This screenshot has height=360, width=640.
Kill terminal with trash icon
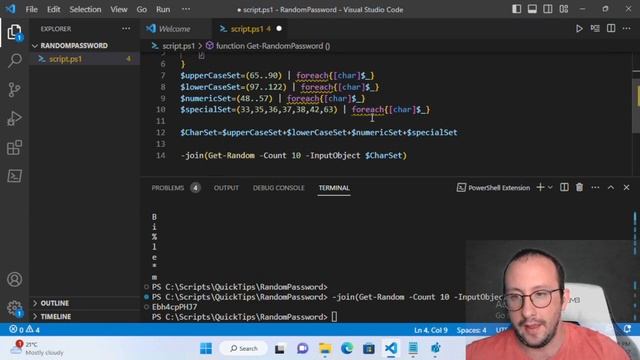[579, 187]
